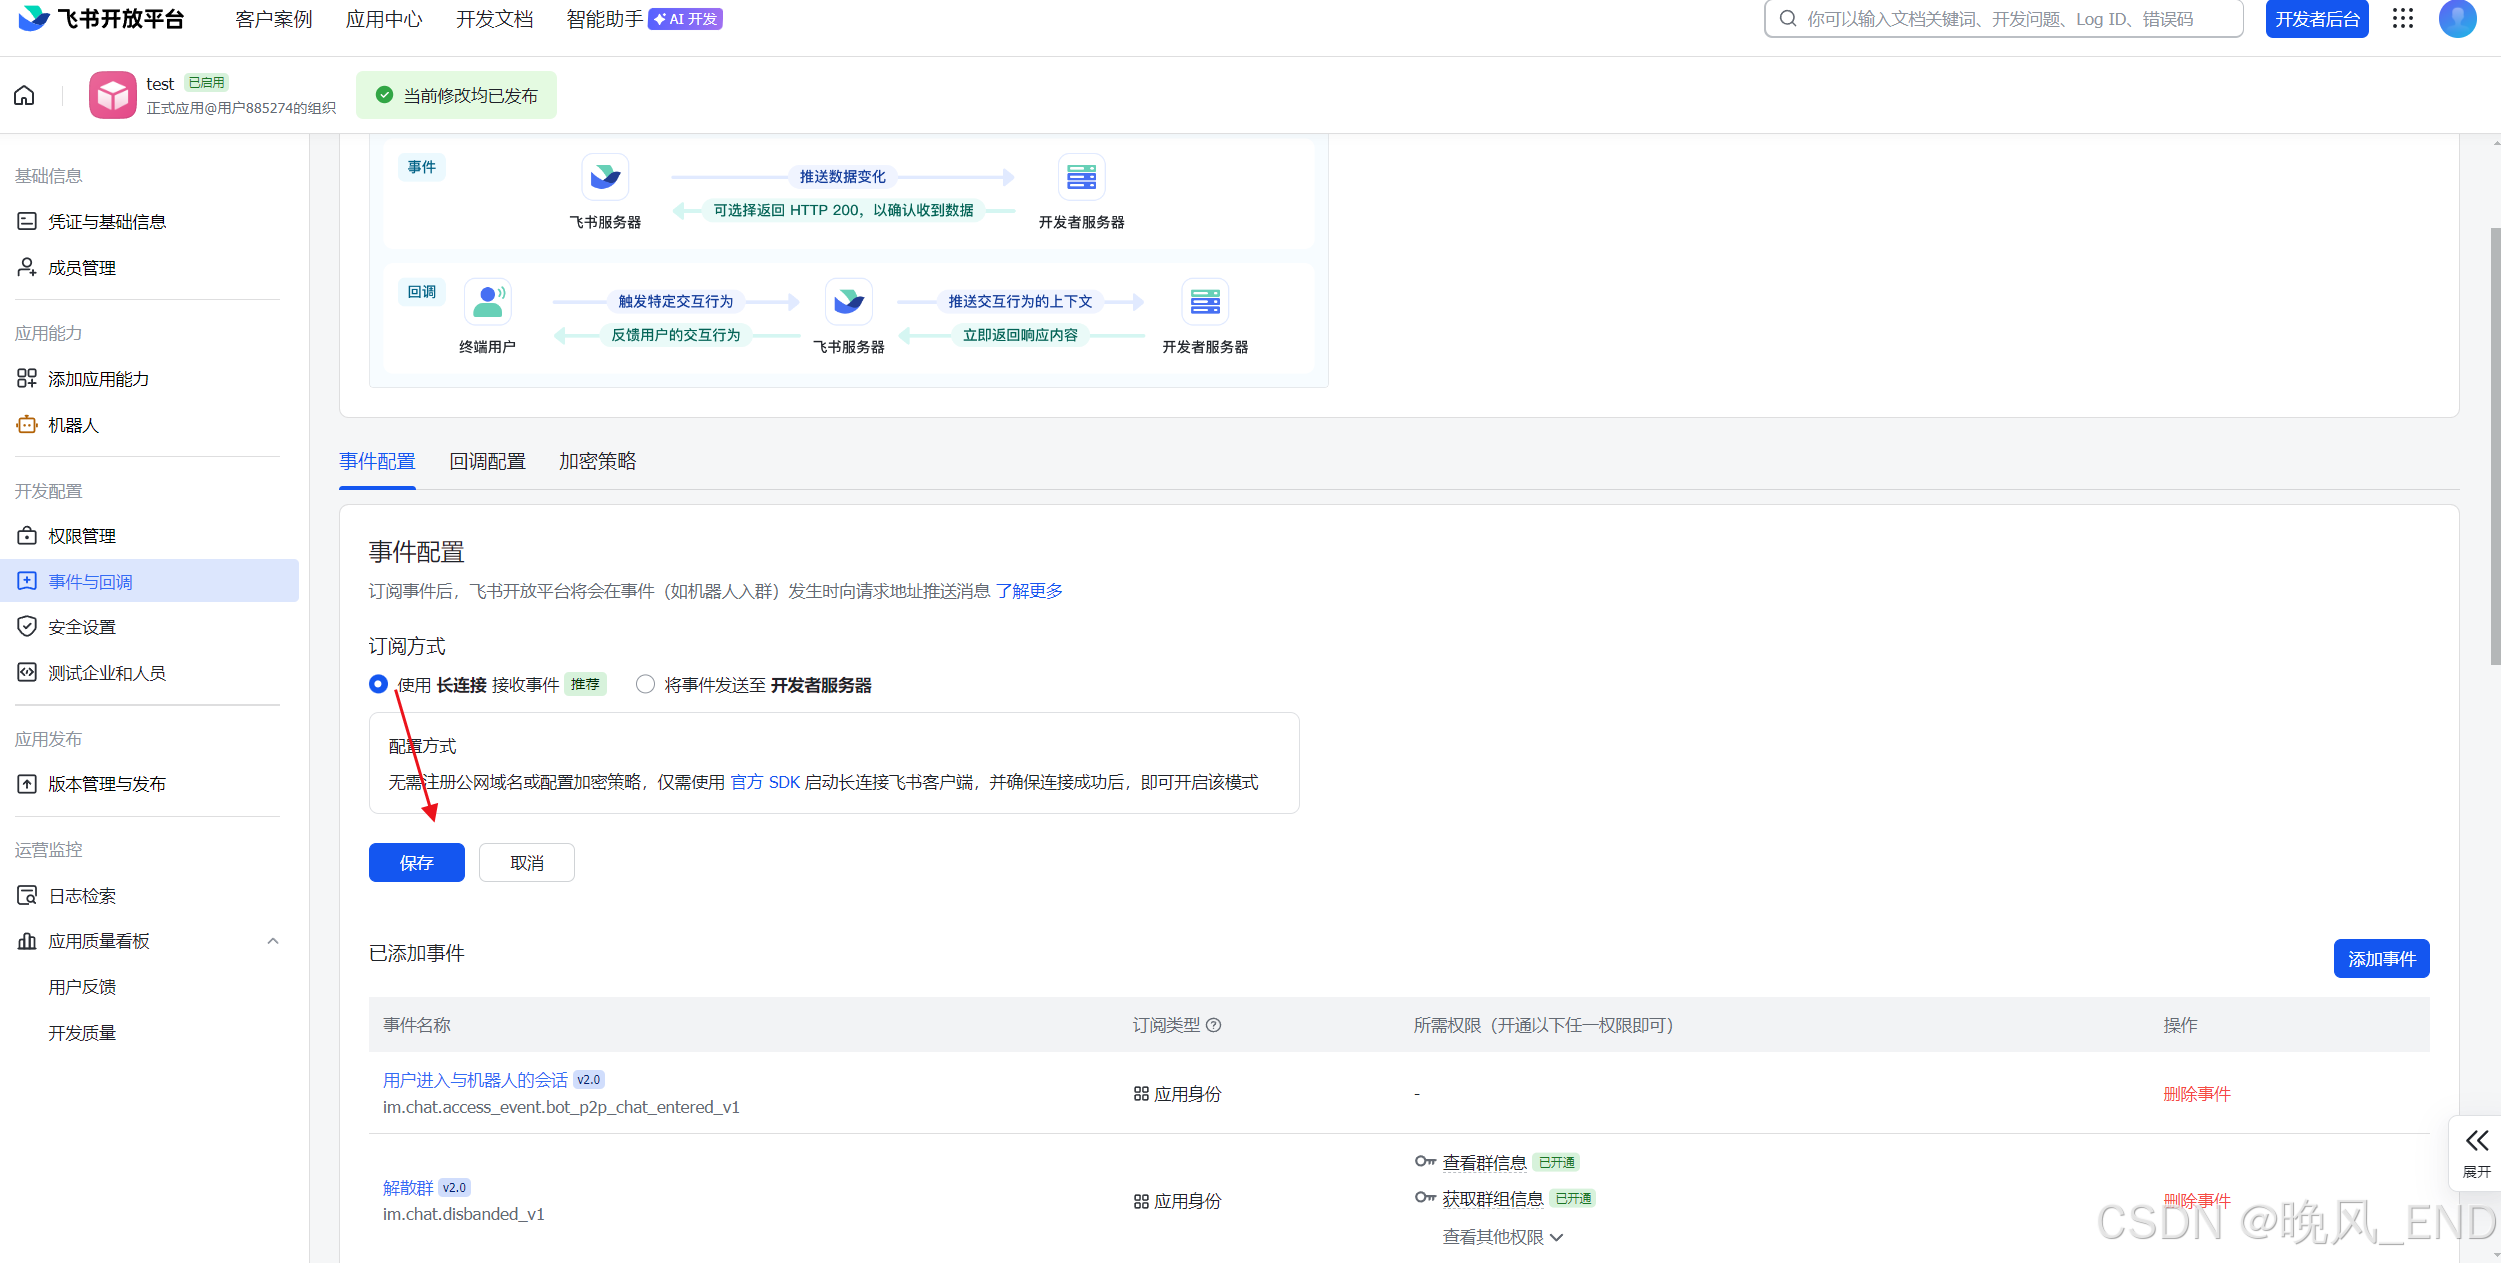Collapse the 应用质量看板 sidebar group
Screen dimensions: 2501x1263
[x=272, y=940]
